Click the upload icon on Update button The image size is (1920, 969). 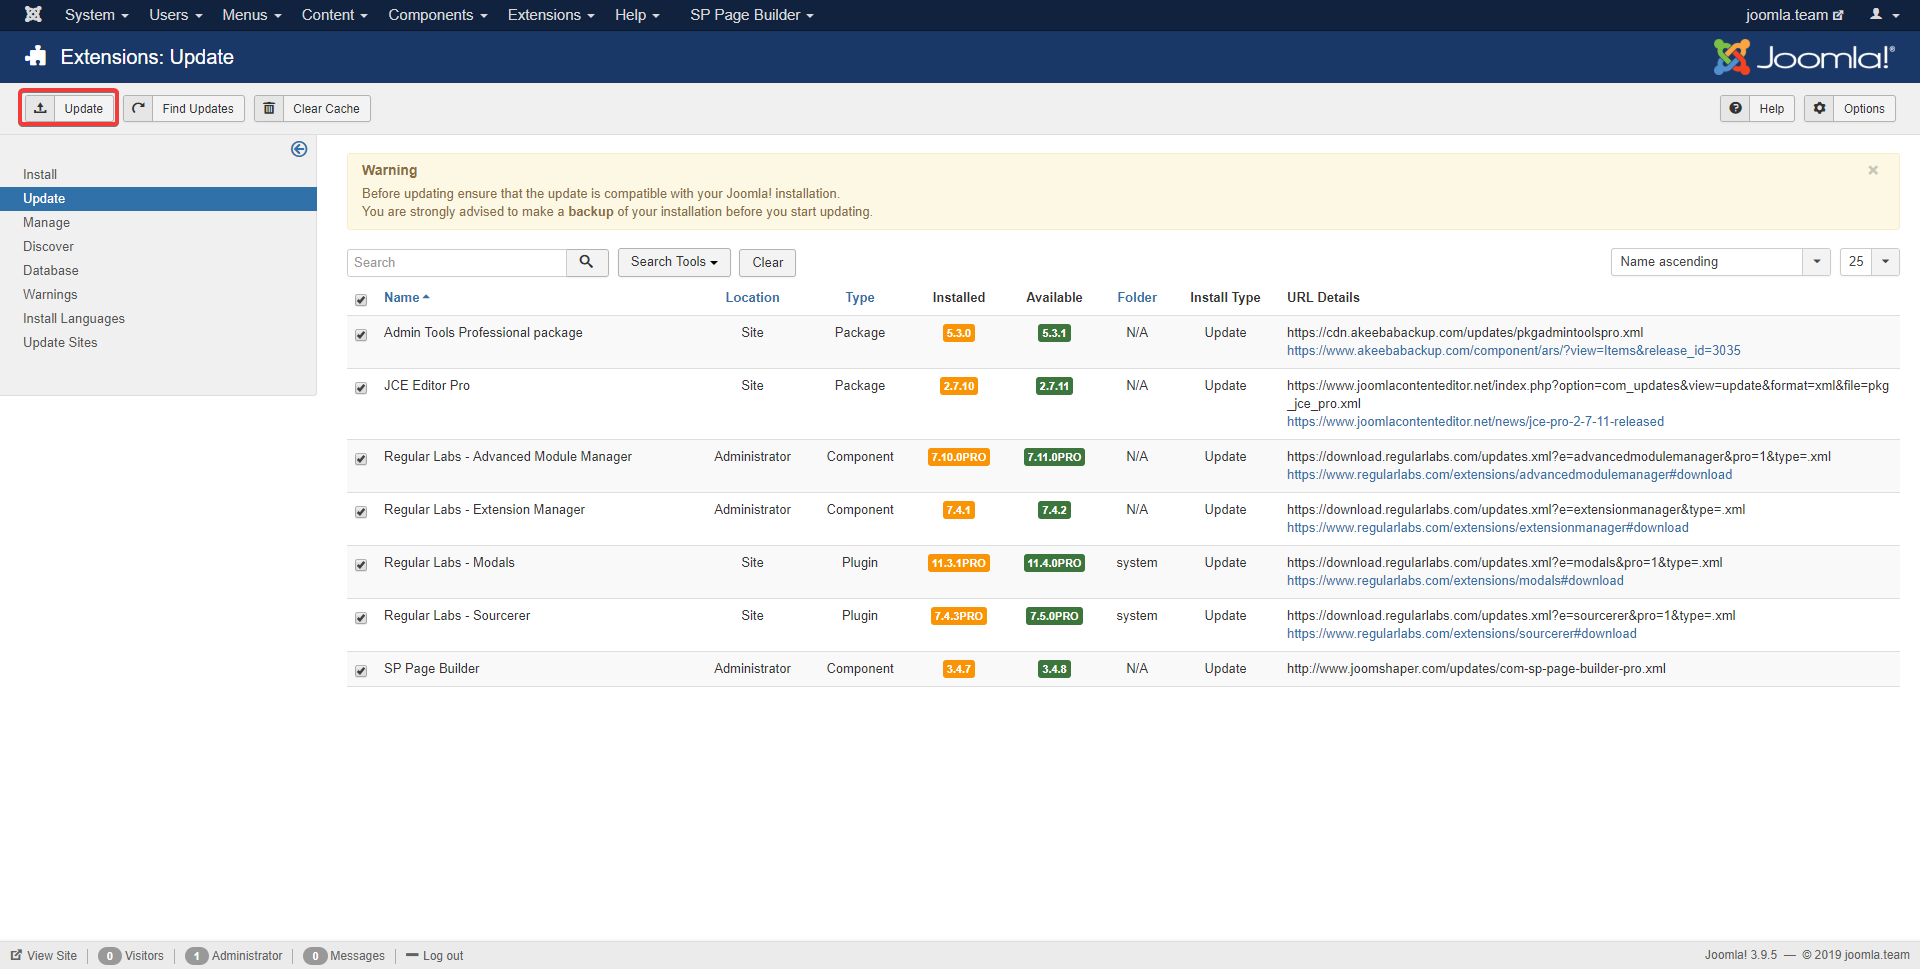pos(40,108)
